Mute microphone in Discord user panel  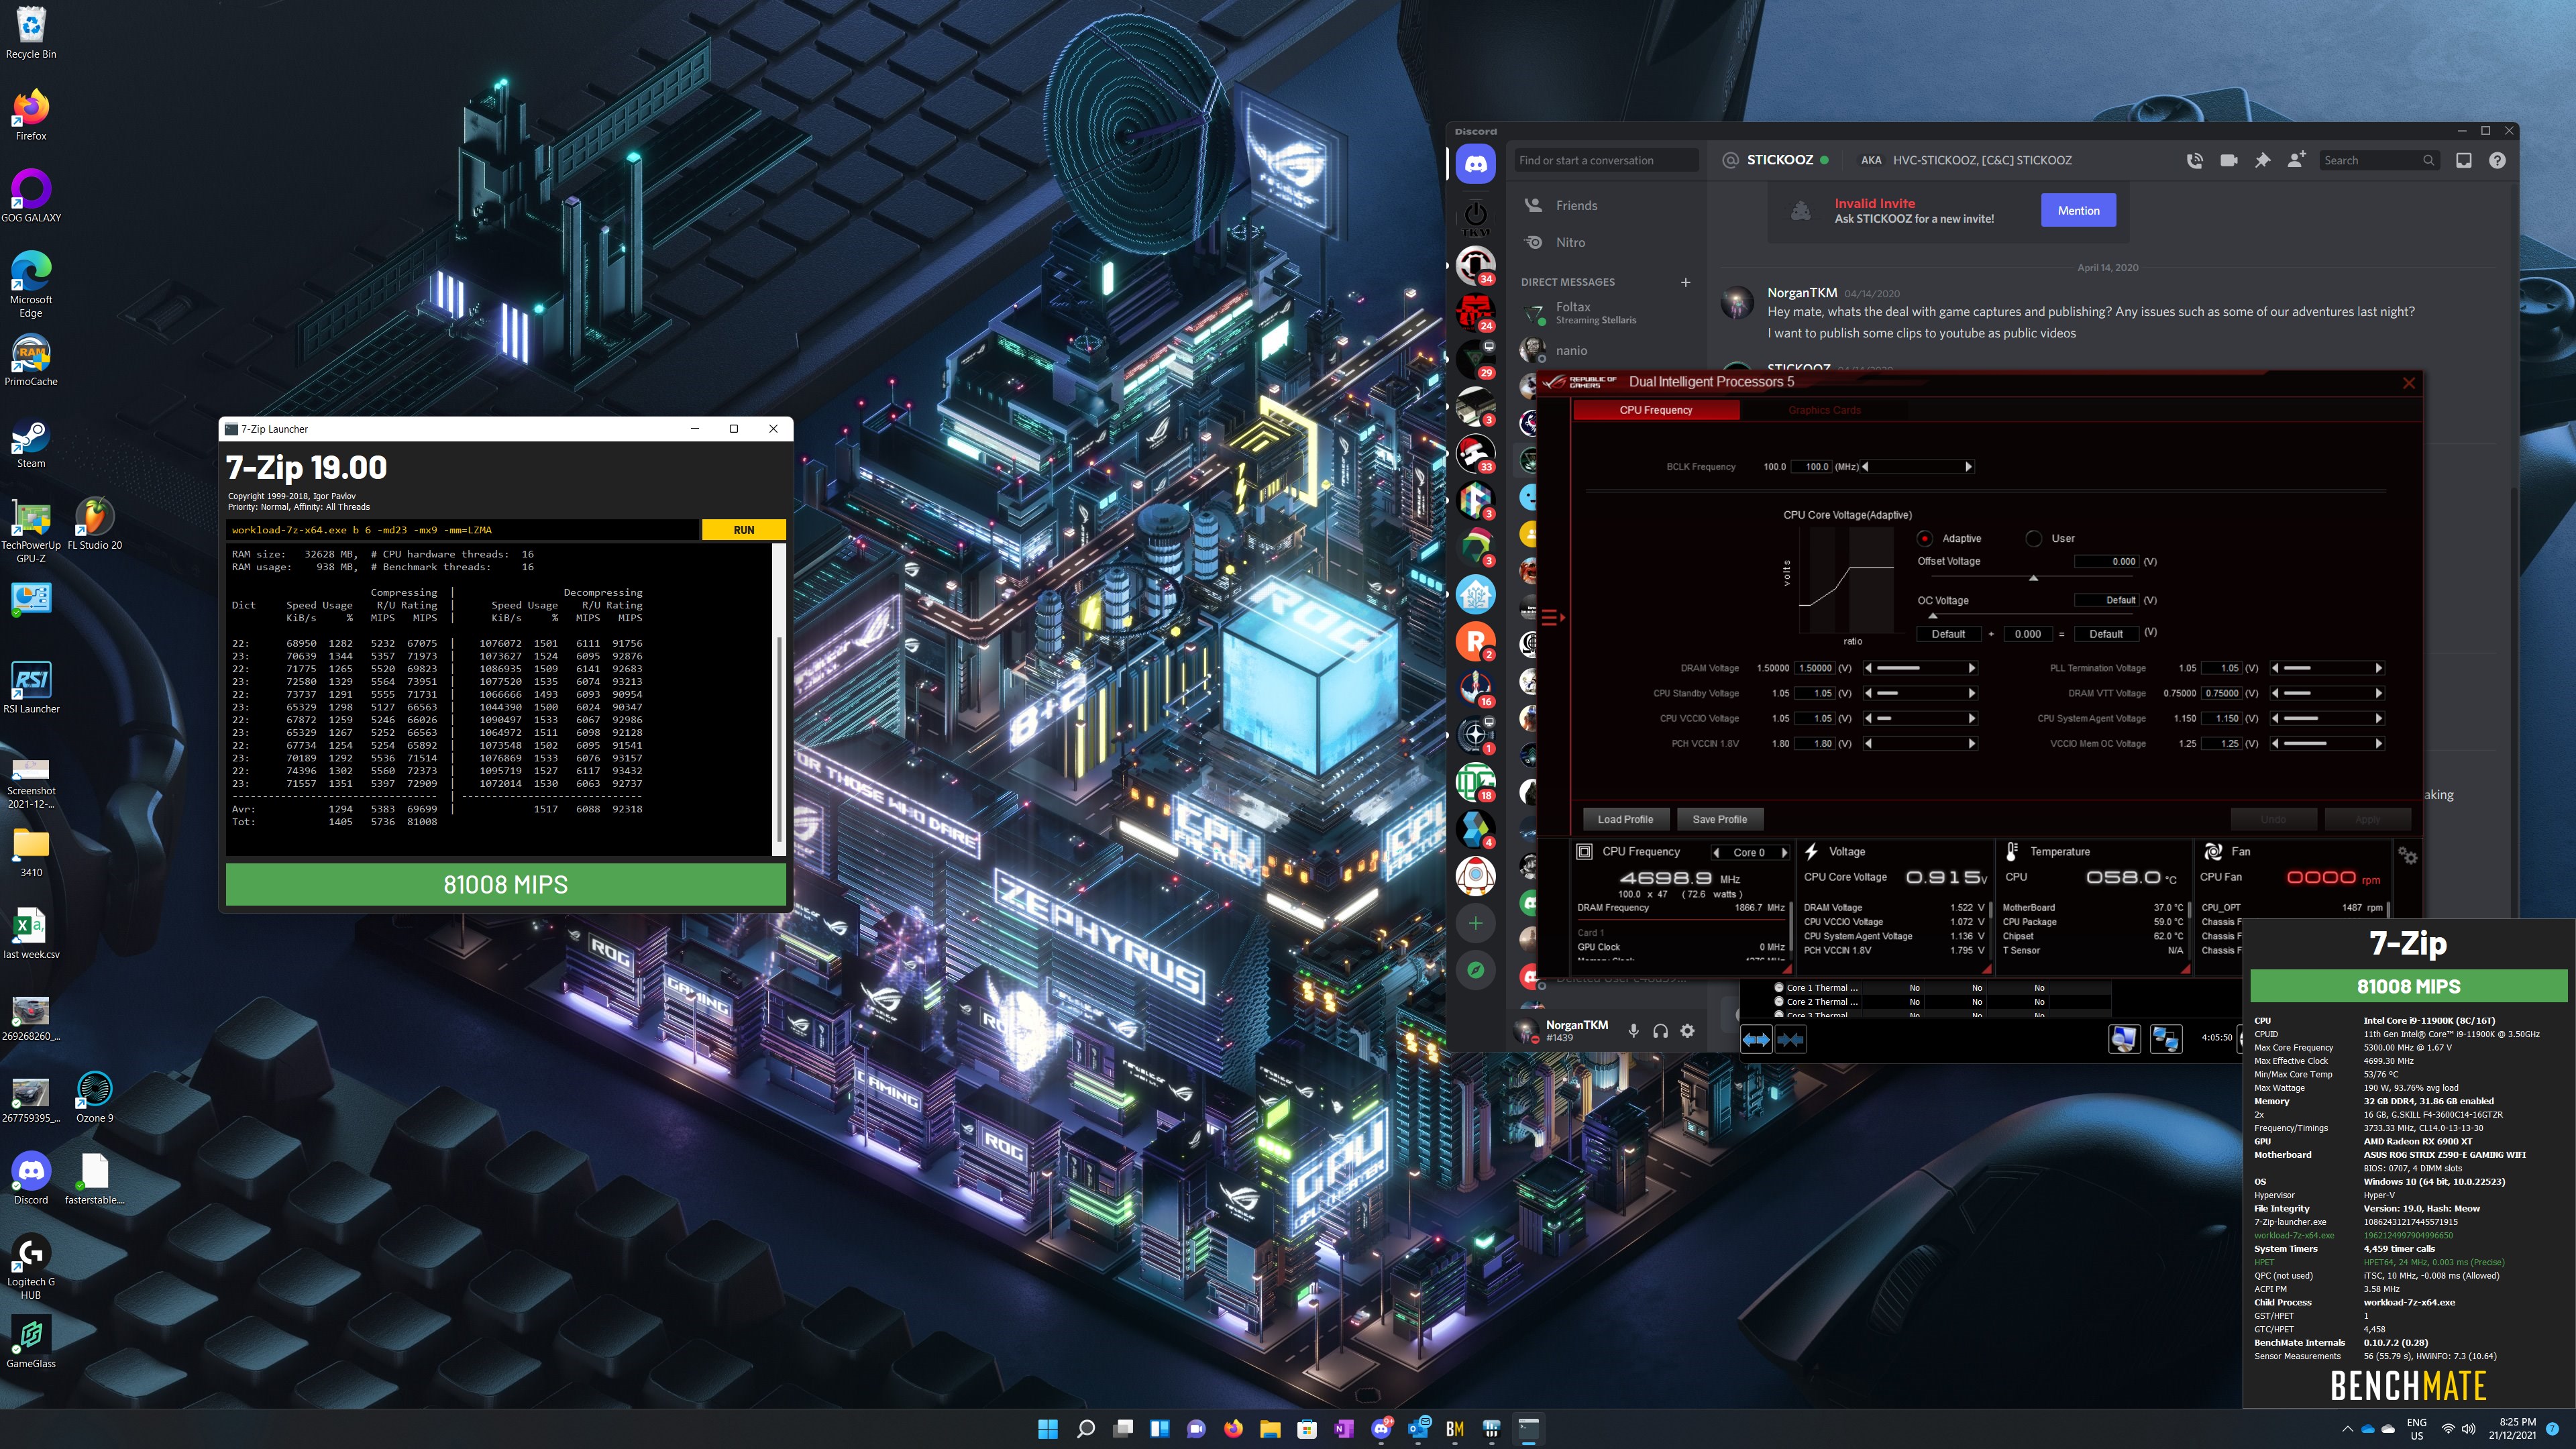click(x=1633, y=1031)
